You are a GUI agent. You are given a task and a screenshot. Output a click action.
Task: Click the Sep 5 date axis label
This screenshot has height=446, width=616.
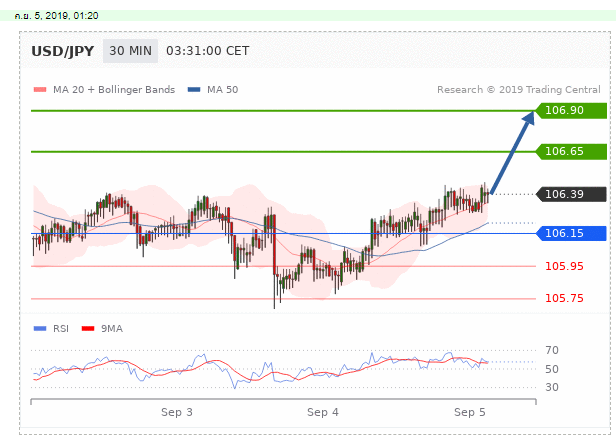[x=469, y=412]
